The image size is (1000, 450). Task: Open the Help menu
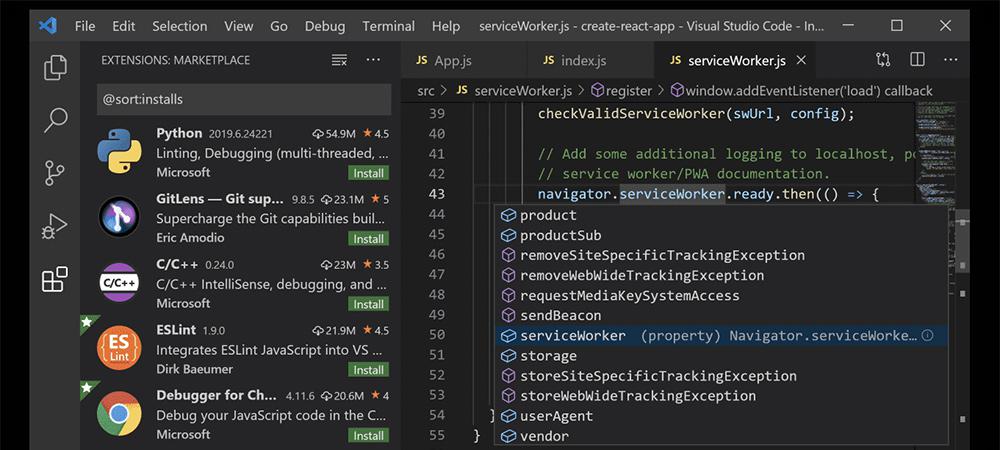[446, 26]
